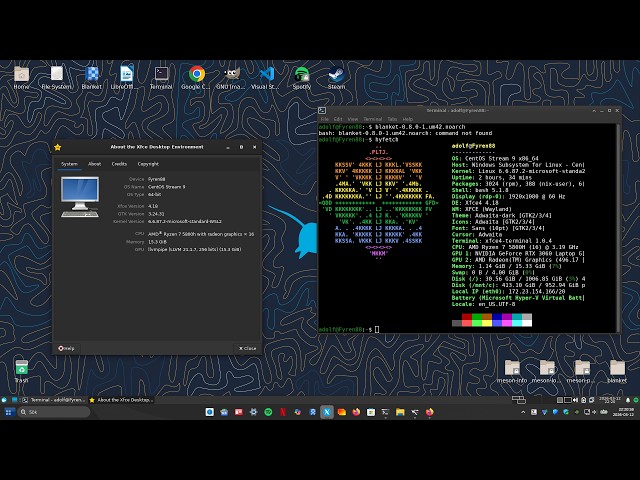Click the terminal window icon in its title bar
Image resolution: width=640 pixels, height=480 pixels.
coord(322,111)
